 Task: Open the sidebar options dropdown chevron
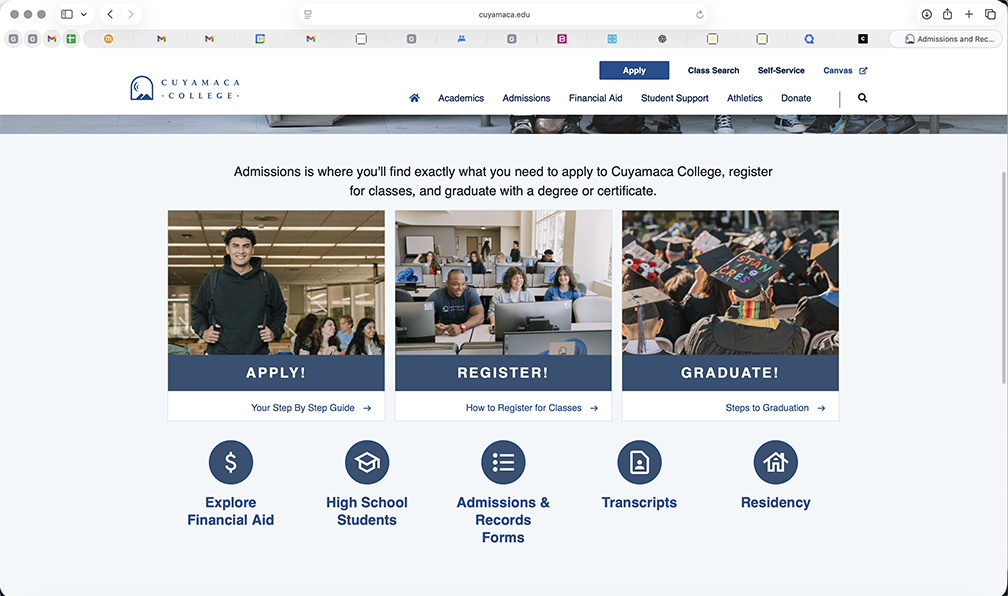pyautogui.click(x=84, y=14)
